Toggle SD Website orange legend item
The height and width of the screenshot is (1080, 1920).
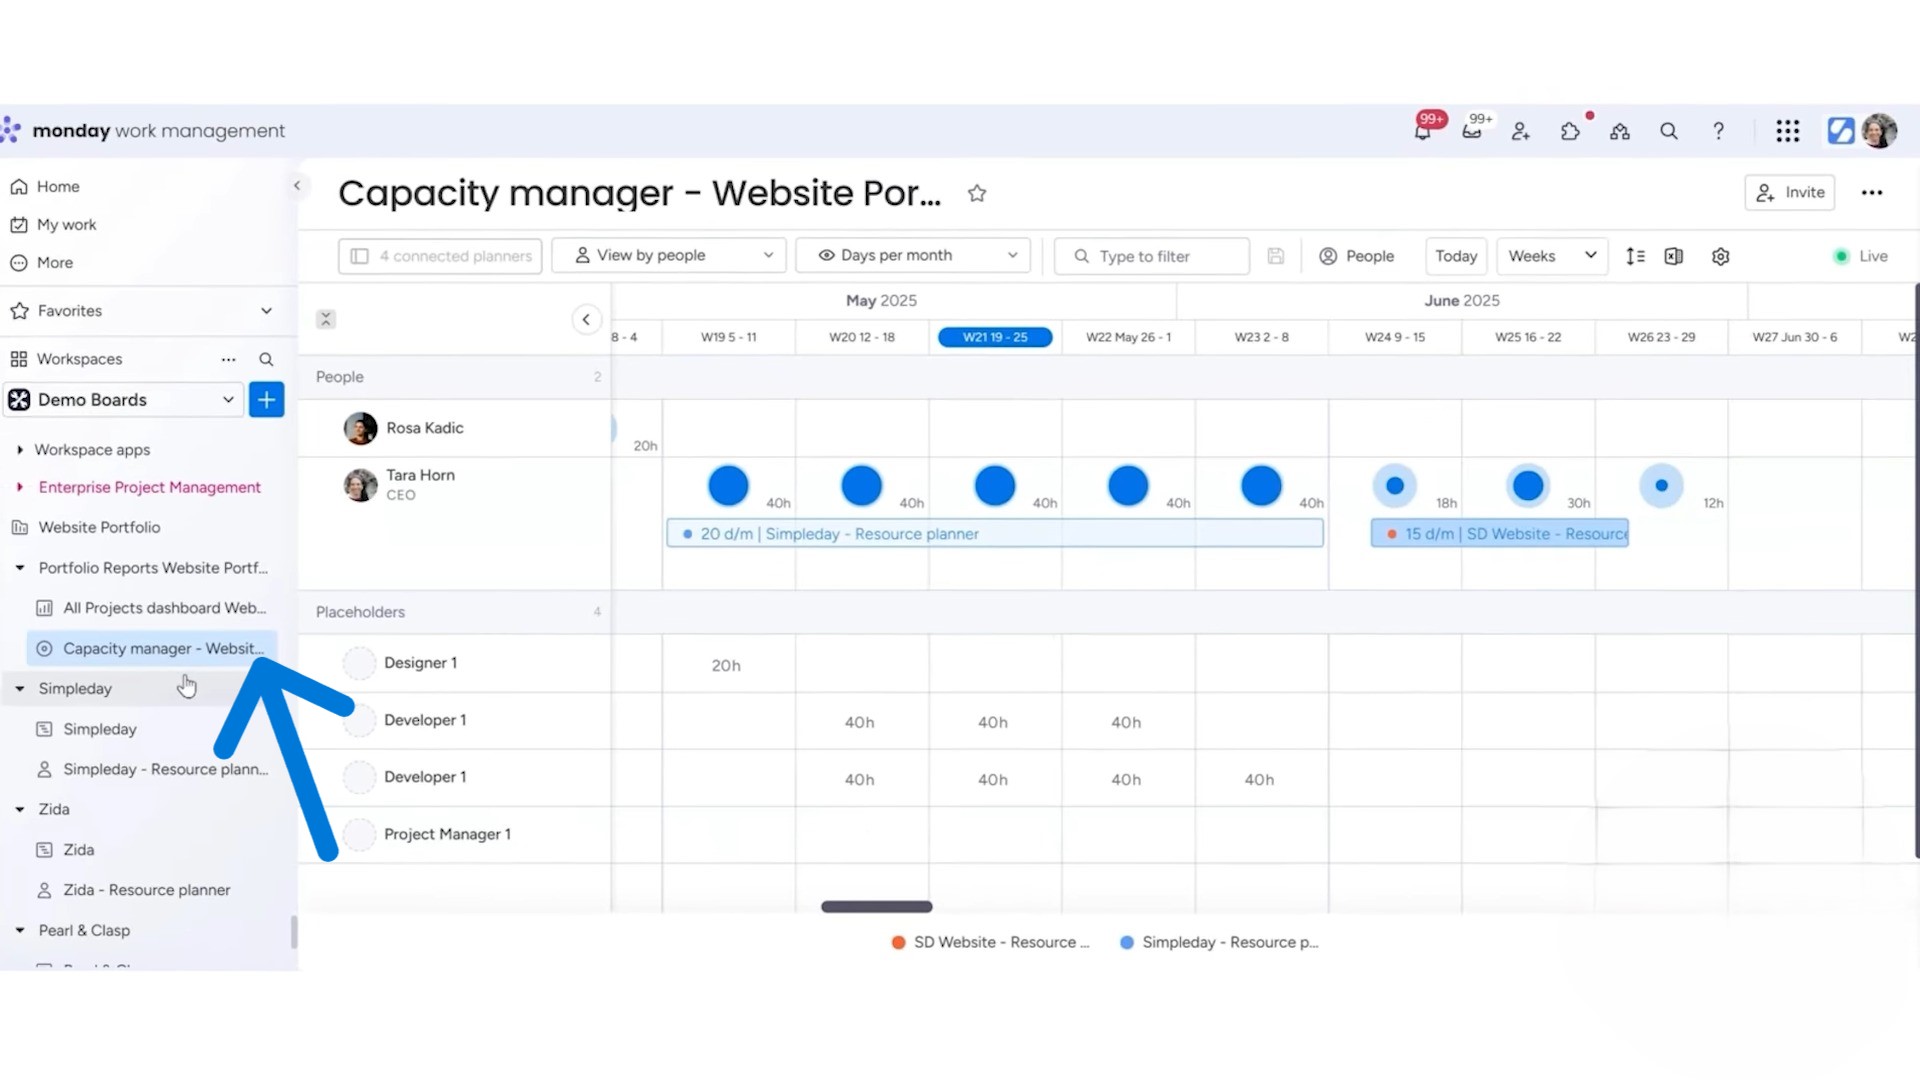click(x=991, y=943)
